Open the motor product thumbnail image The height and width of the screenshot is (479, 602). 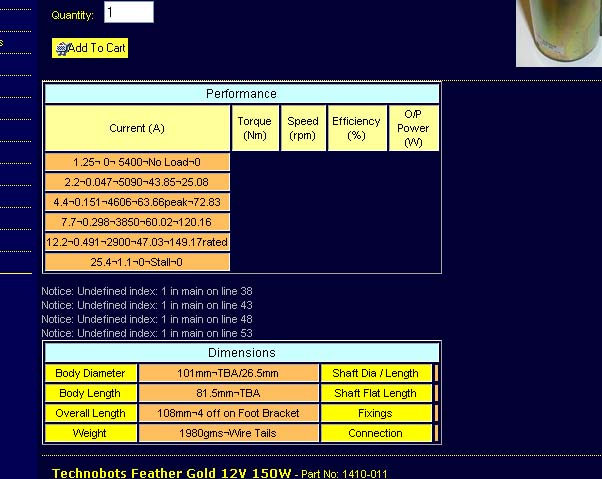click(558, 33)
